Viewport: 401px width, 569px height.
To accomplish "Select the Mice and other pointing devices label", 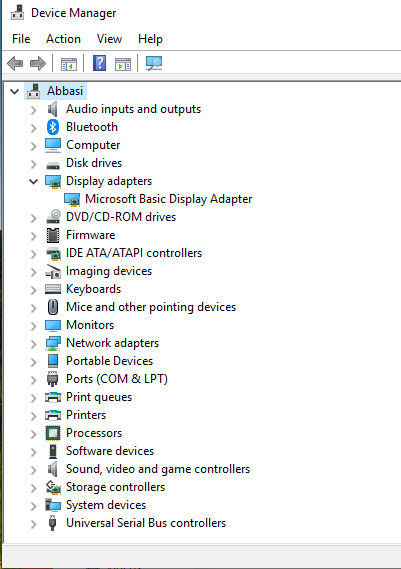I will [151, 307].
